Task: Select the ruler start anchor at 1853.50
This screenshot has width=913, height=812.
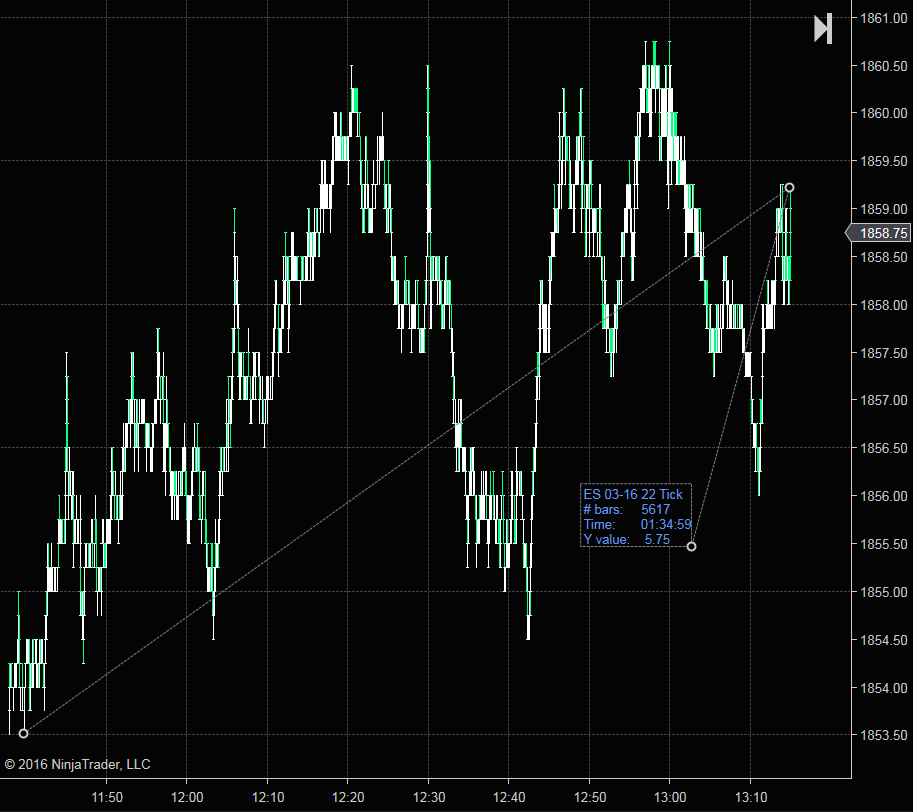Action: 23,733
